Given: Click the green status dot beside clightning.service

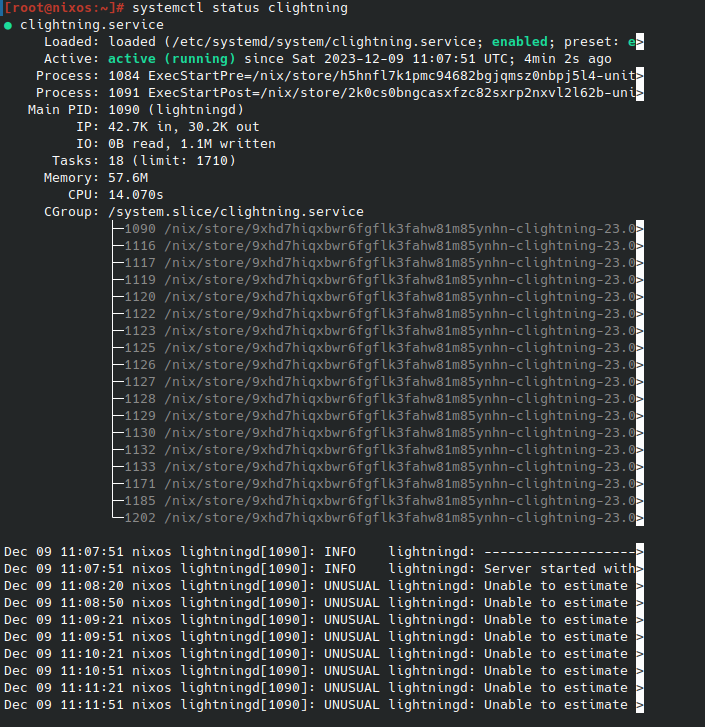Looking at the screenshot, I should tap(8, 25).
